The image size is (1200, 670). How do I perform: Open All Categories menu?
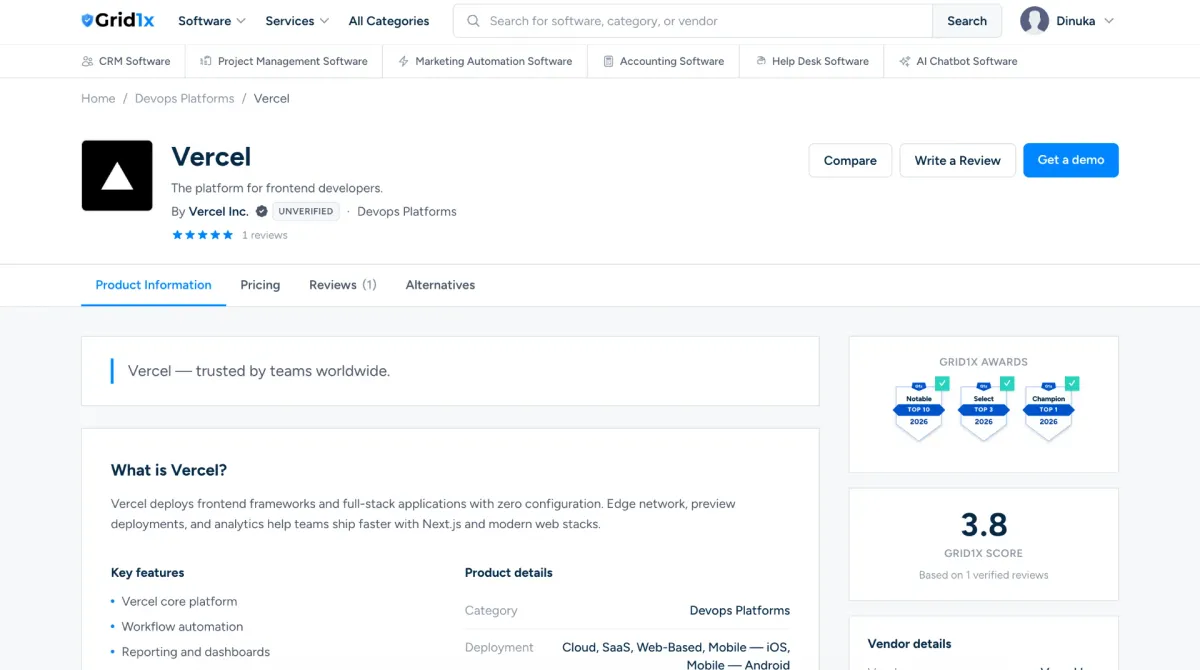click(x=389, y=20)
